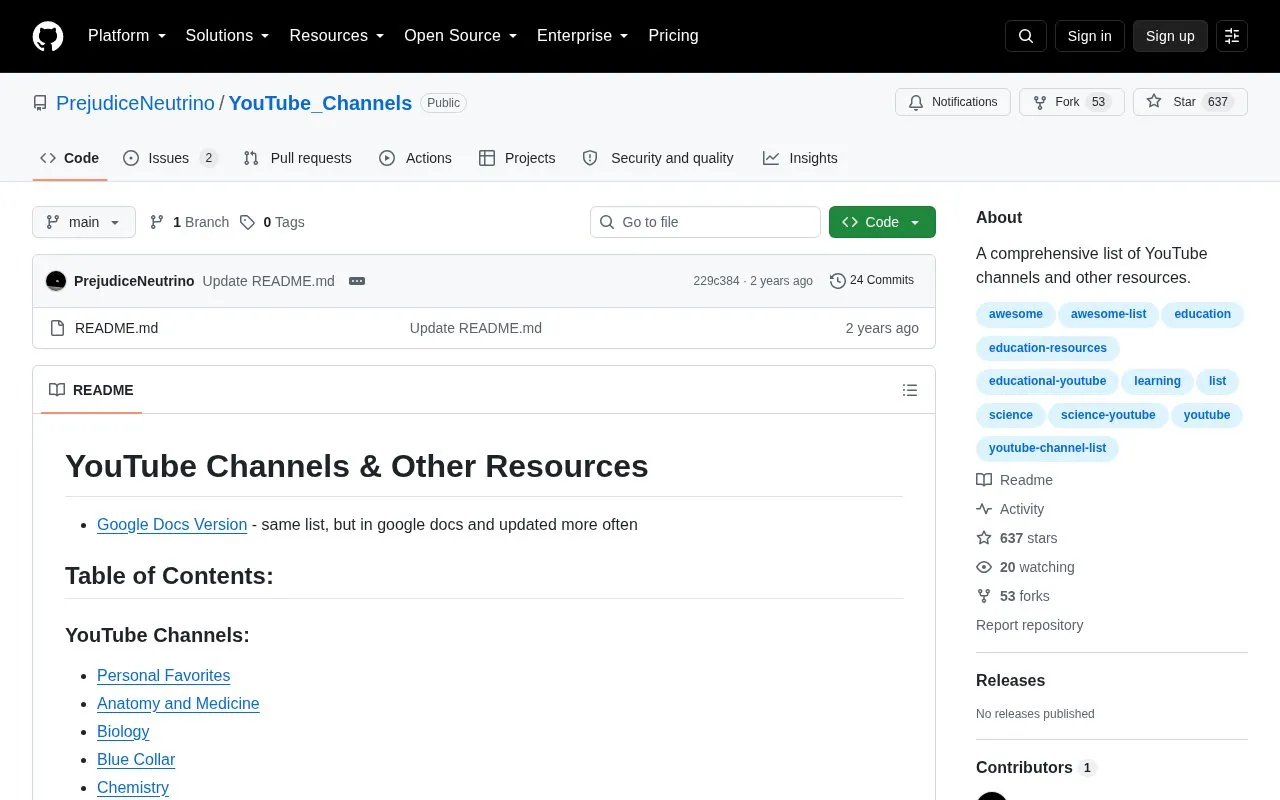The width and height of the screenshot is (1280, 800).
Task: Select the awesome-list topic tag
Action: pyautogui.click(x=1108, y=314)
